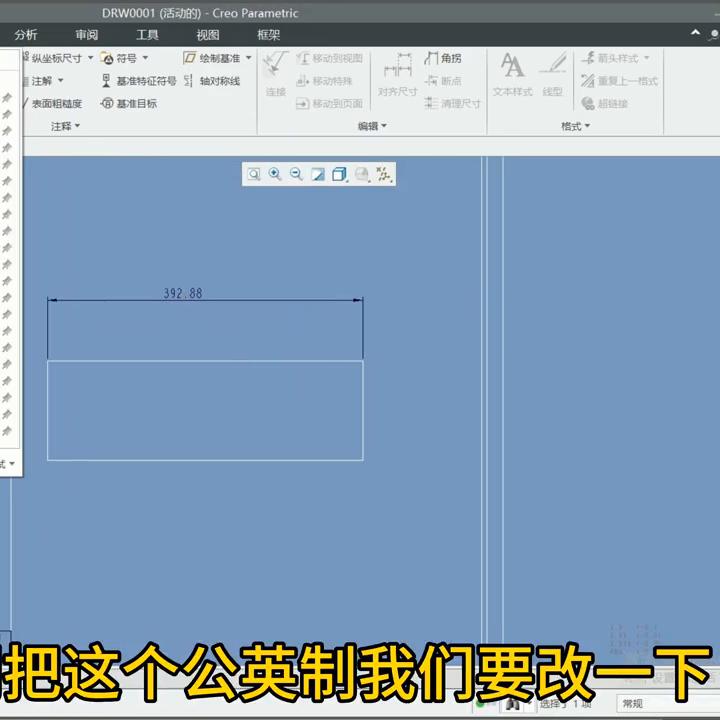Open the display style cube icon
720x720 pixels.
(x=339, y=174)
